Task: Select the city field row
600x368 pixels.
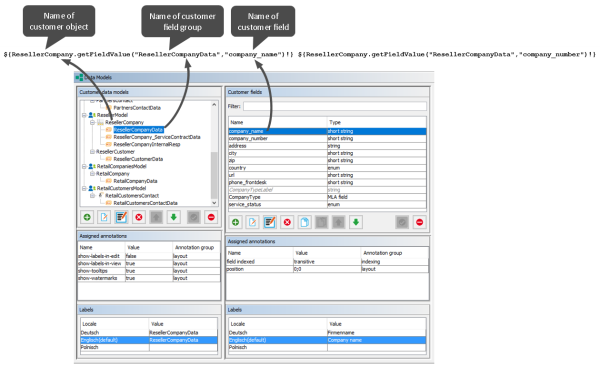Action: click(327, 153)
